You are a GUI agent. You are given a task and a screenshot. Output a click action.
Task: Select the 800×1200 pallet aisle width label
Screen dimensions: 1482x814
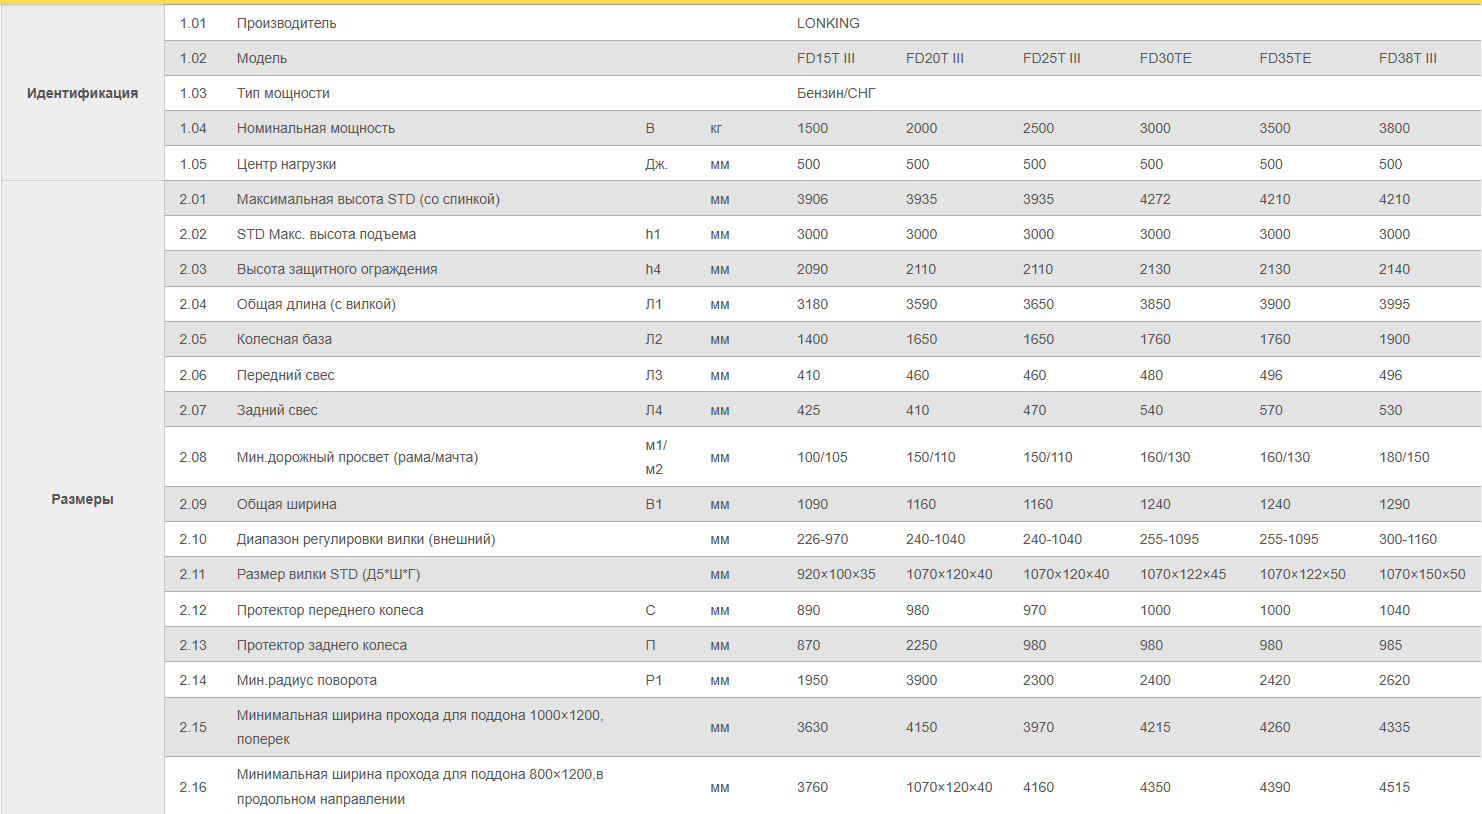pyautogui.click(x=420, y=787)
